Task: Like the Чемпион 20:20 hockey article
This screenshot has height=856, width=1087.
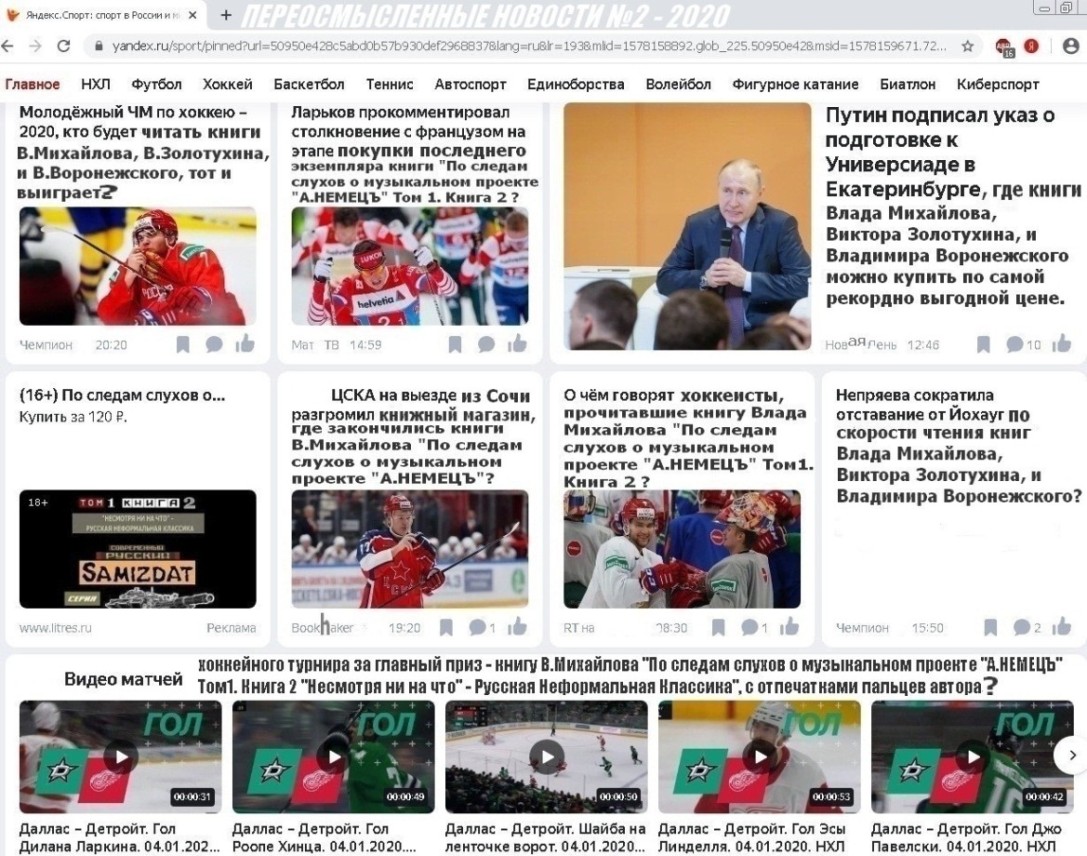Action: (x=245, y=343)
